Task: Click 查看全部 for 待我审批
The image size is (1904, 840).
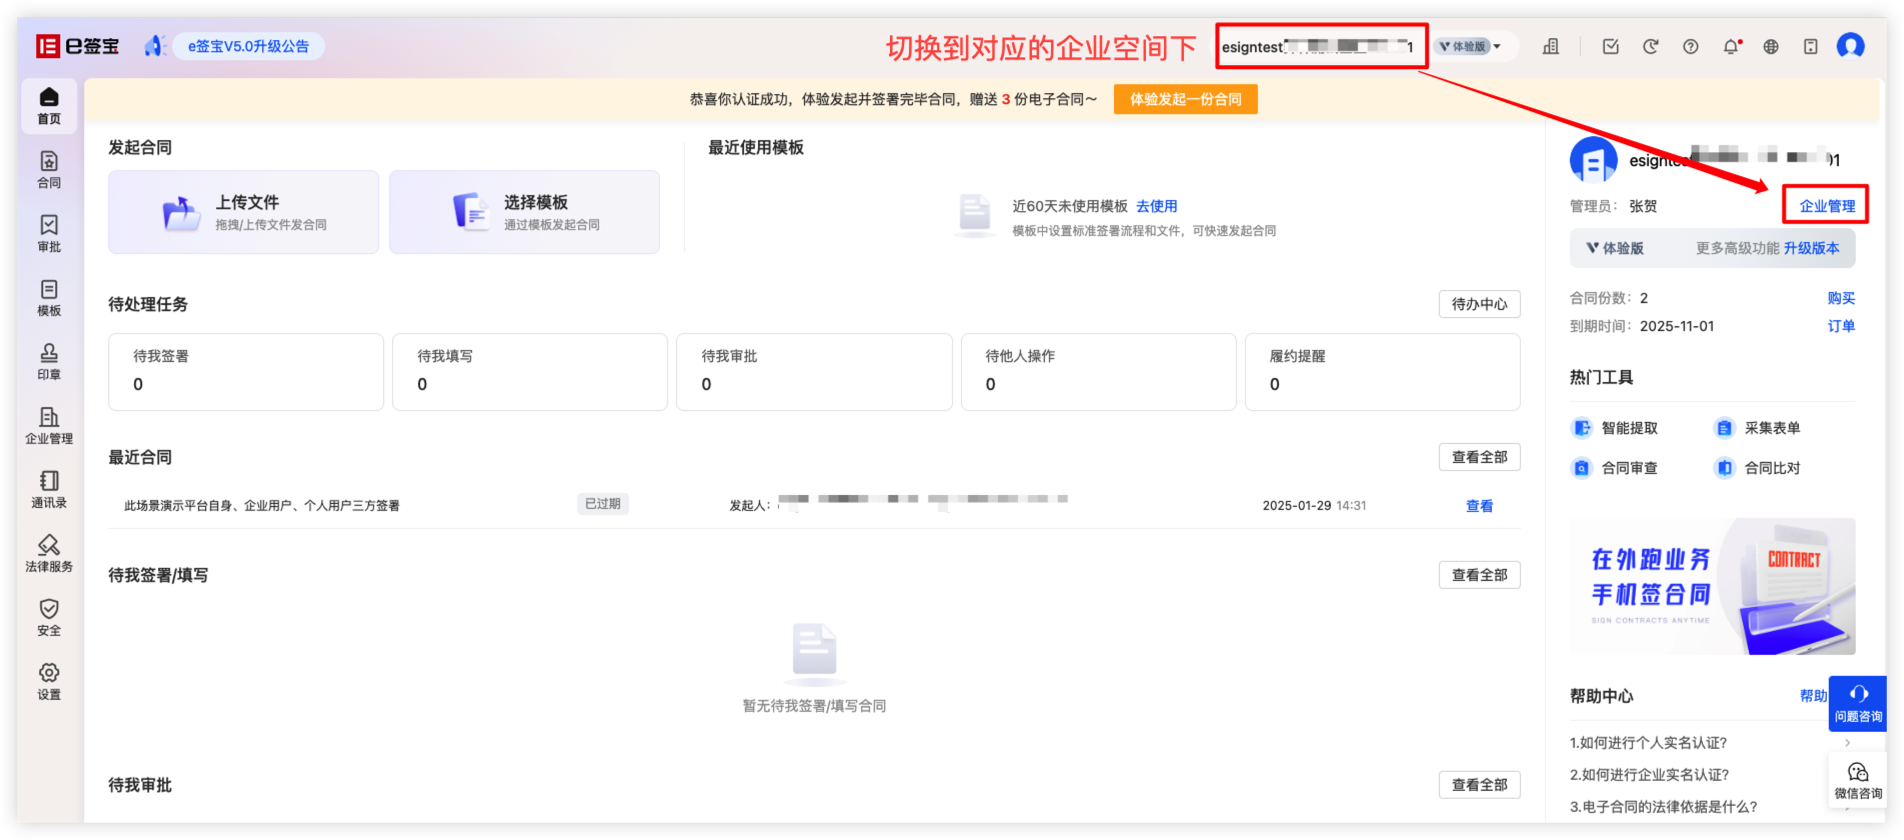Action: point(1480,785)
